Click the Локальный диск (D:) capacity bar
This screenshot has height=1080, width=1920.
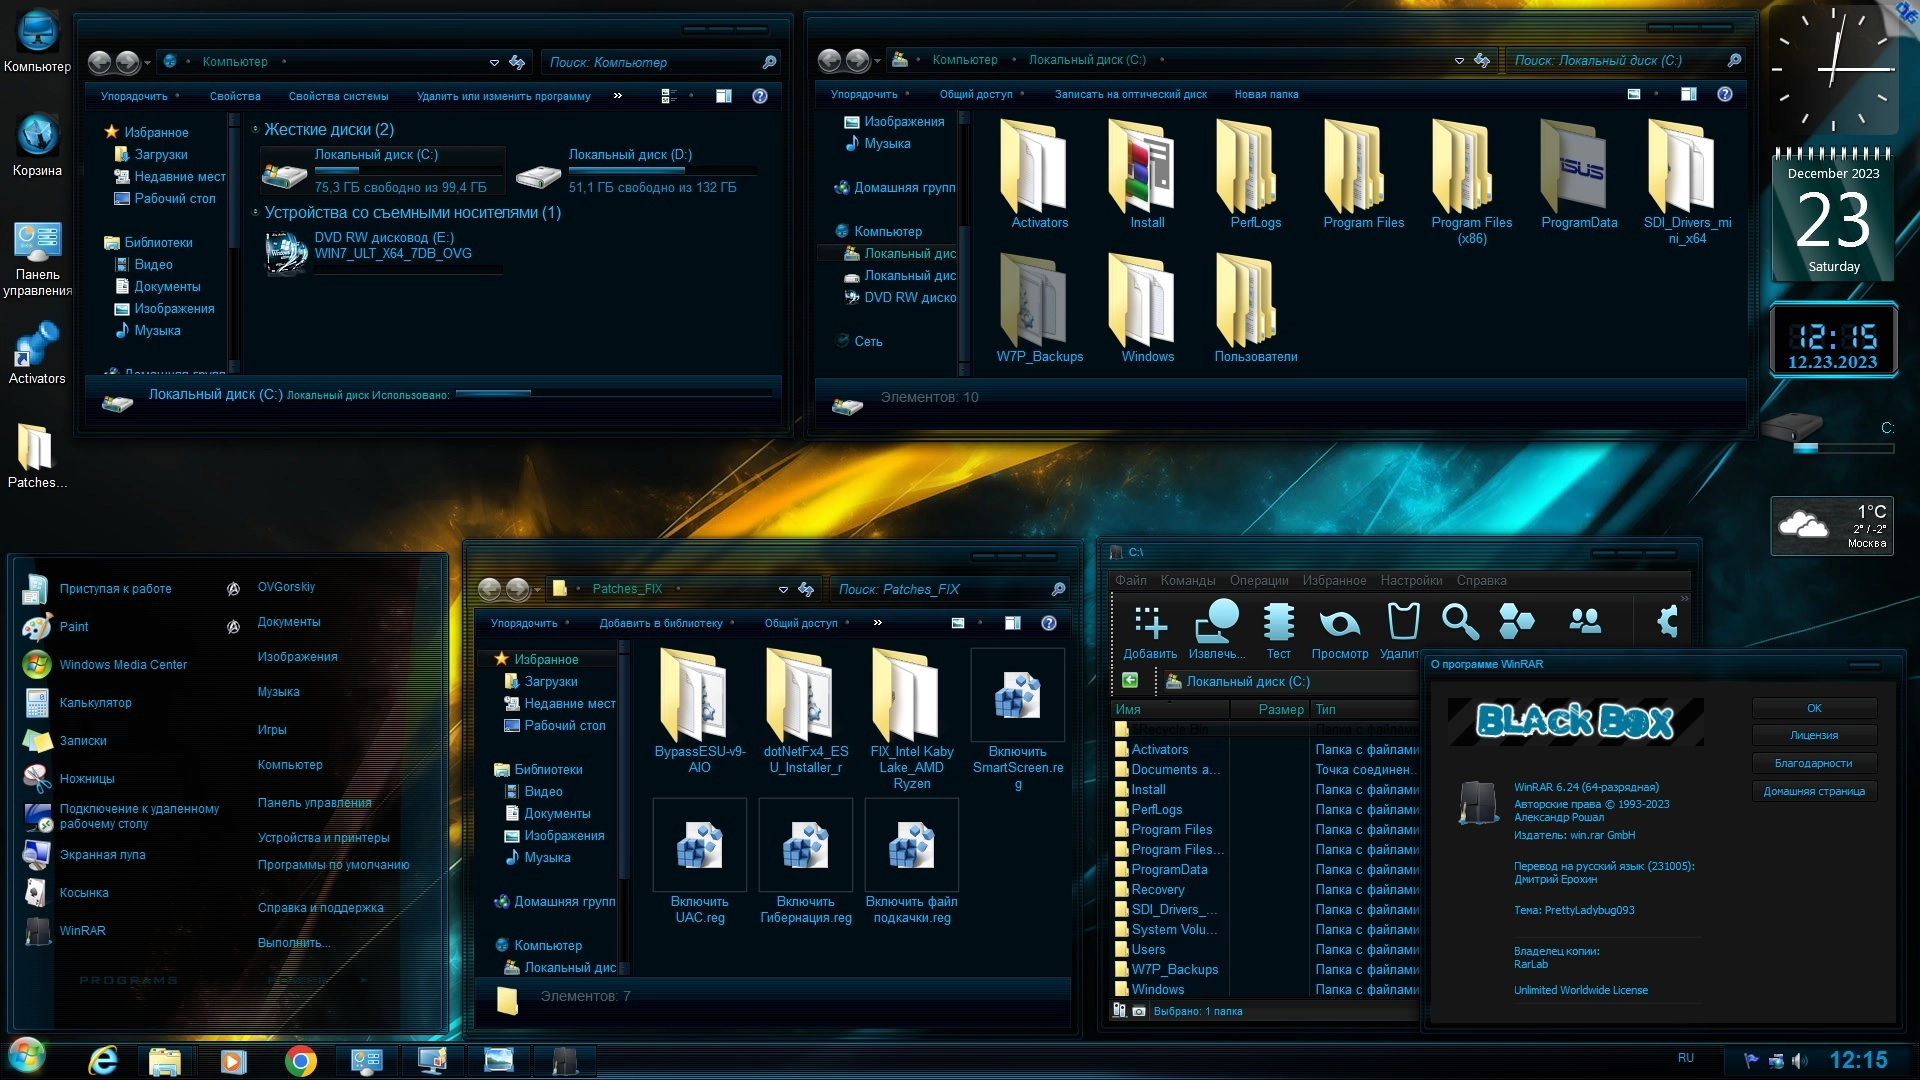[x=662, y=170]
